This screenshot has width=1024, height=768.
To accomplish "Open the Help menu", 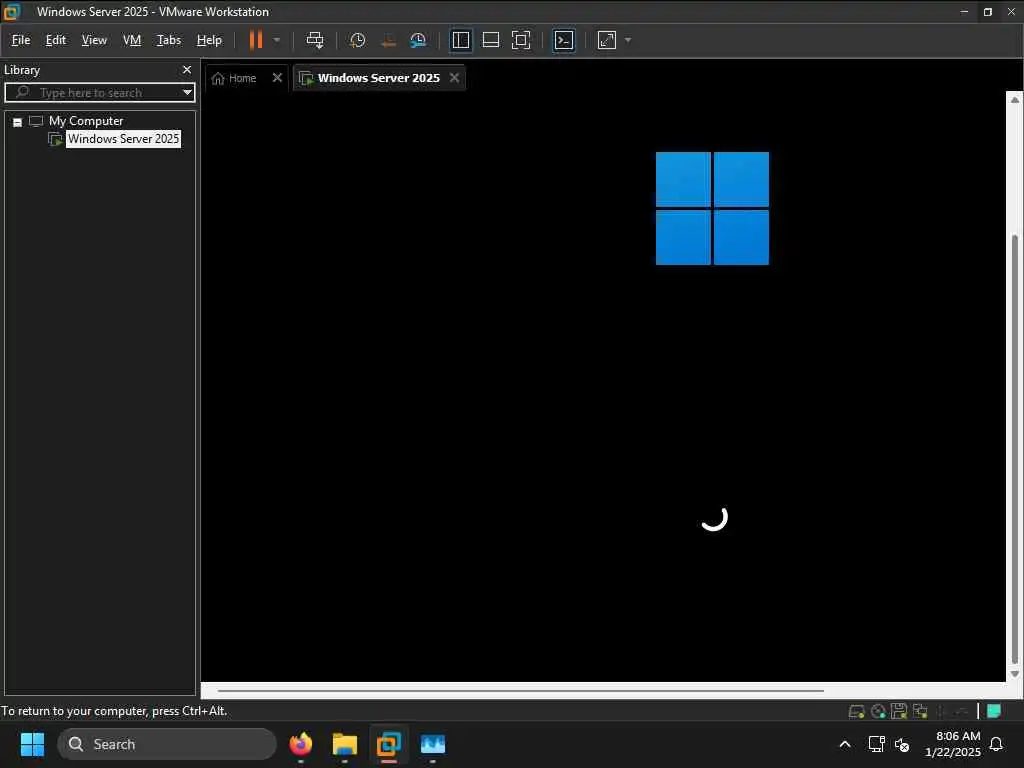I will tap(209, 40).
